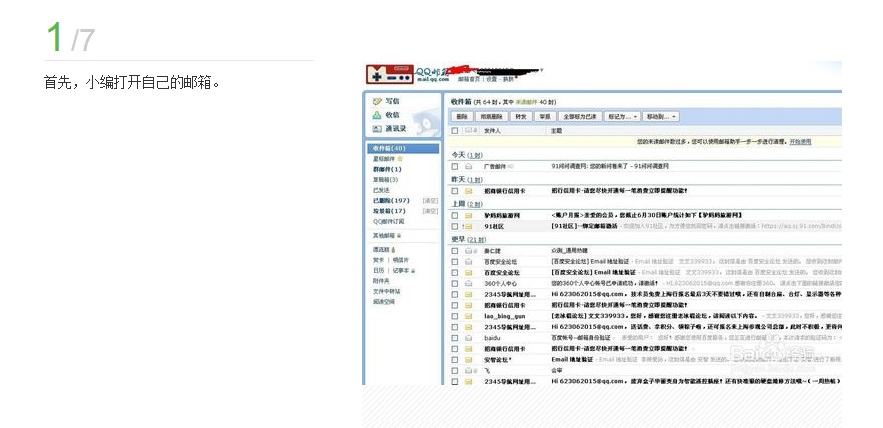Open 阅读空间 in the sidebar
This screenshot has height=428, width=883.
click(383, 302)
